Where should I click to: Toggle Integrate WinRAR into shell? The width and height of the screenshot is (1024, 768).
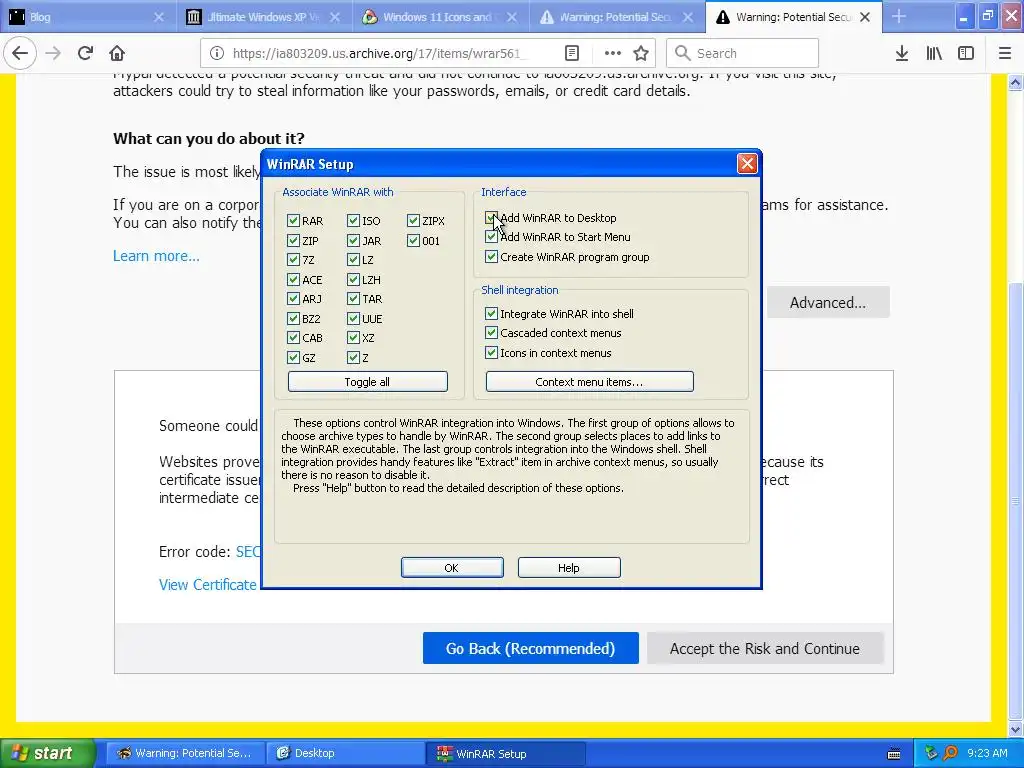pos(492,313)
